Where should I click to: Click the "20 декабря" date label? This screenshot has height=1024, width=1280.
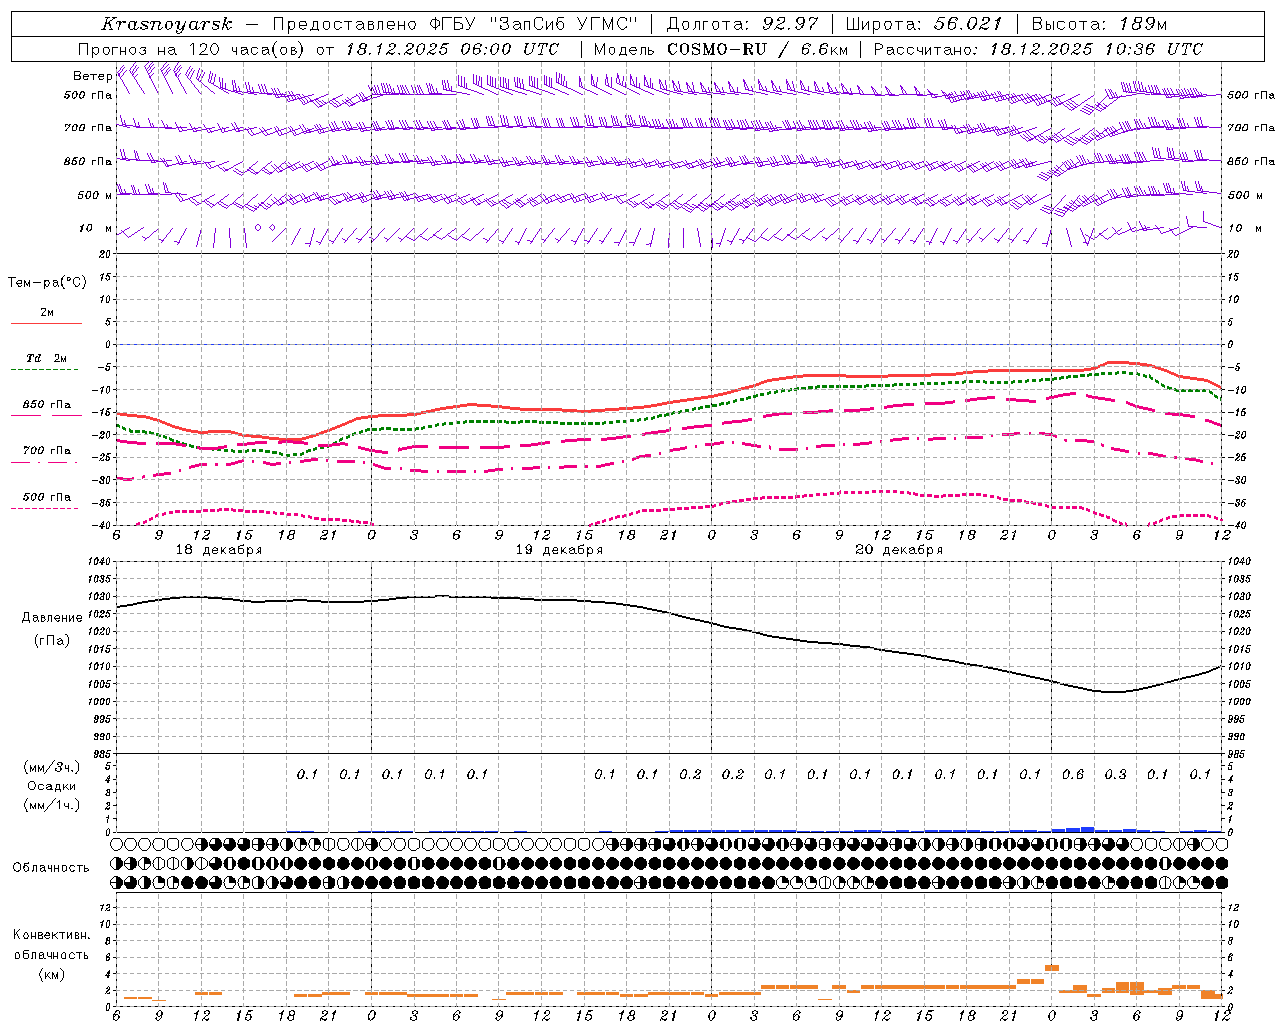tap(899, 550)
